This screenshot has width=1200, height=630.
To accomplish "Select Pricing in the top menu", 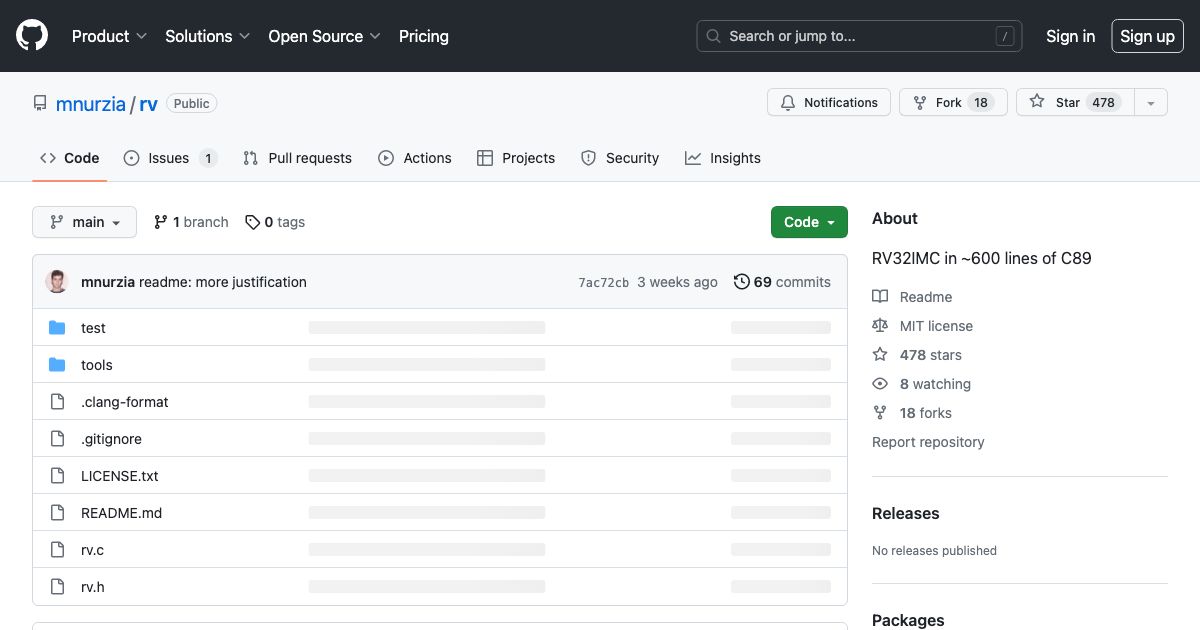I will pos(423,36).
